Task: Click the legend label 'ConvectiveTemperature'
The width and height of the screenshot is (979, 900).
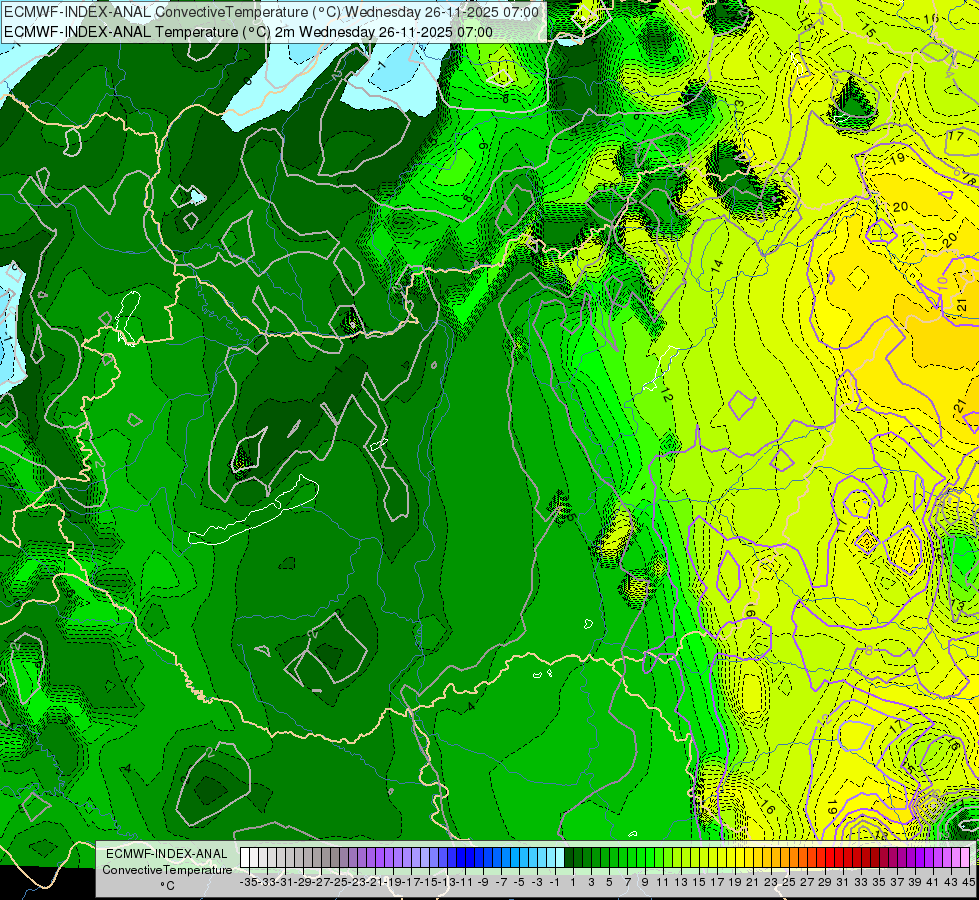Action: coord(167,869)
